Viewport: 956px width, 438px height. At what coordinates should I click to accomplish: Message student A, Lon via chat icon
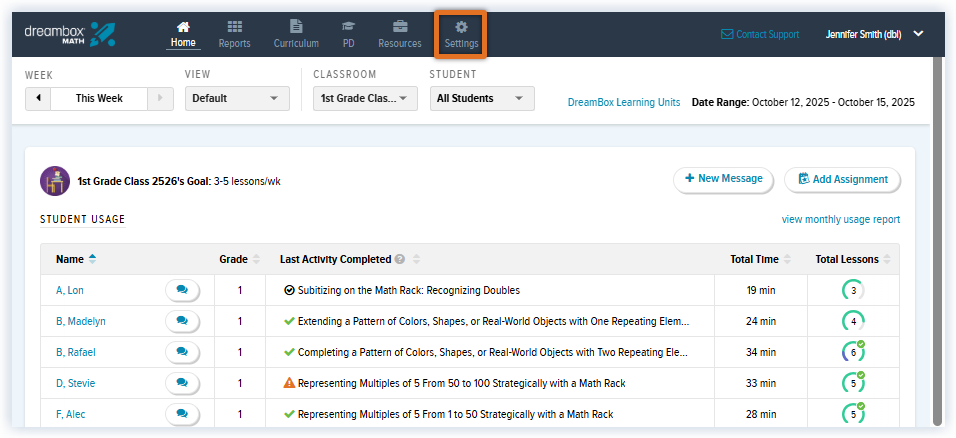pyautogui.click(x=182, y=290)
